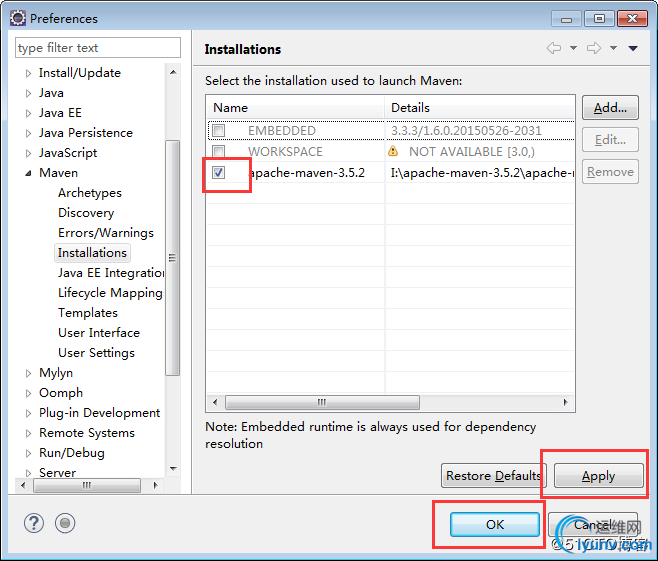The width and height of the screenshot is (658, 561).
Task: Expand the Java EE tree node
Action: coord(28,113)
